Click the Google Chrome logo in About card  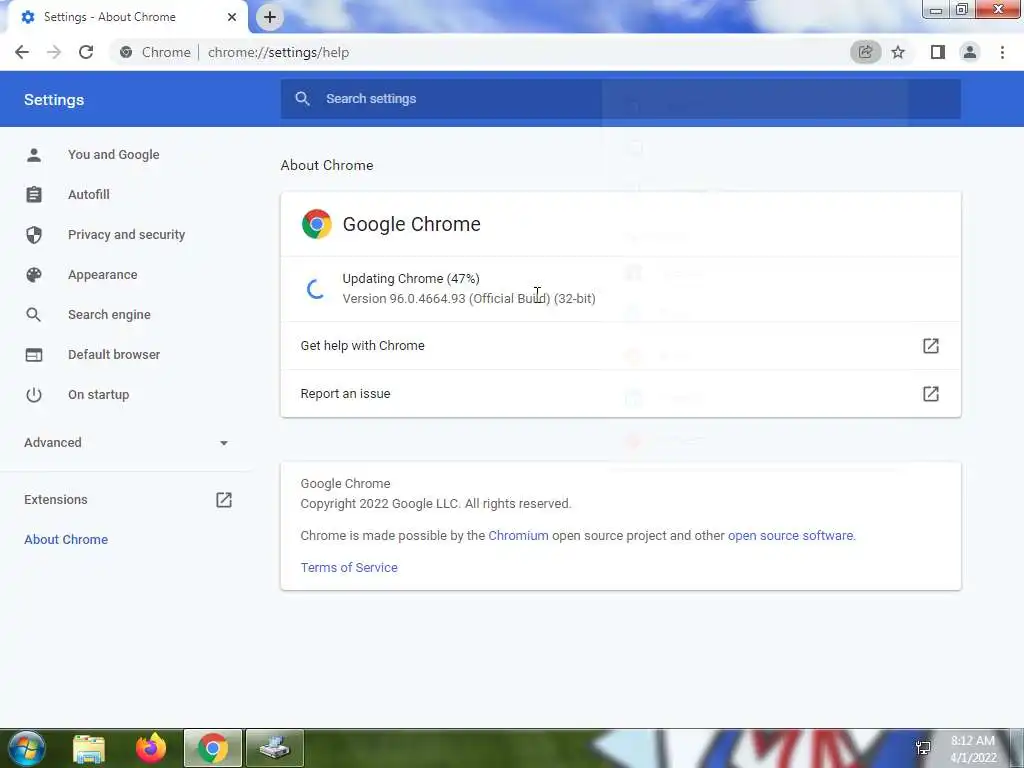pyautogui.click(x=317, y=224)
